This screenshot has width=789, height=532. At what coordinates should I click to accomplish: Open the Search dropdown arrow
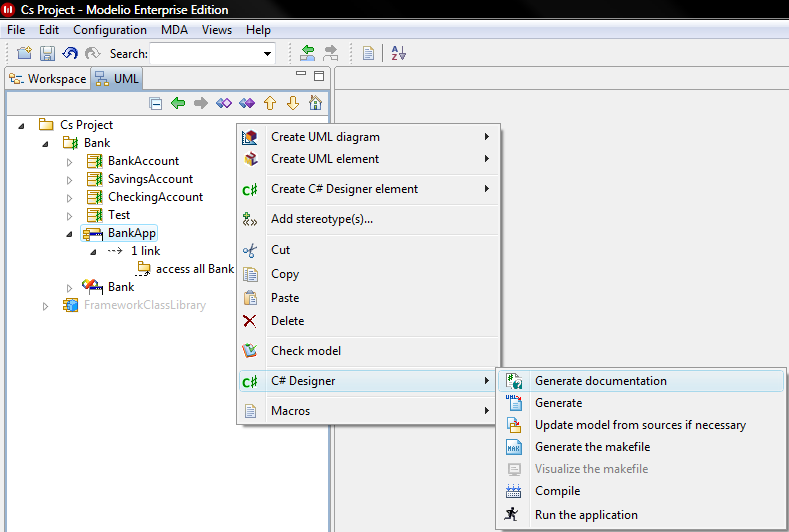coord(268,54)
